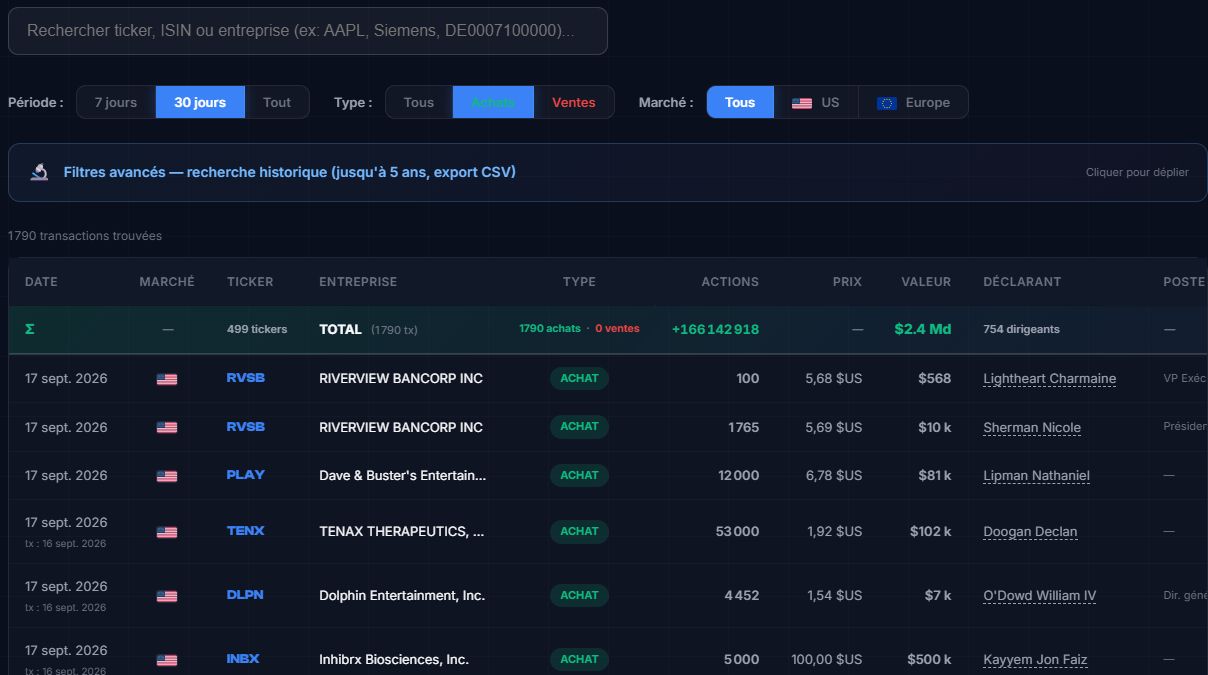Viewport: 1208px width, 675px height.
Task: Open Lipman Nathaniel's declarant link
Action: 1036,476
